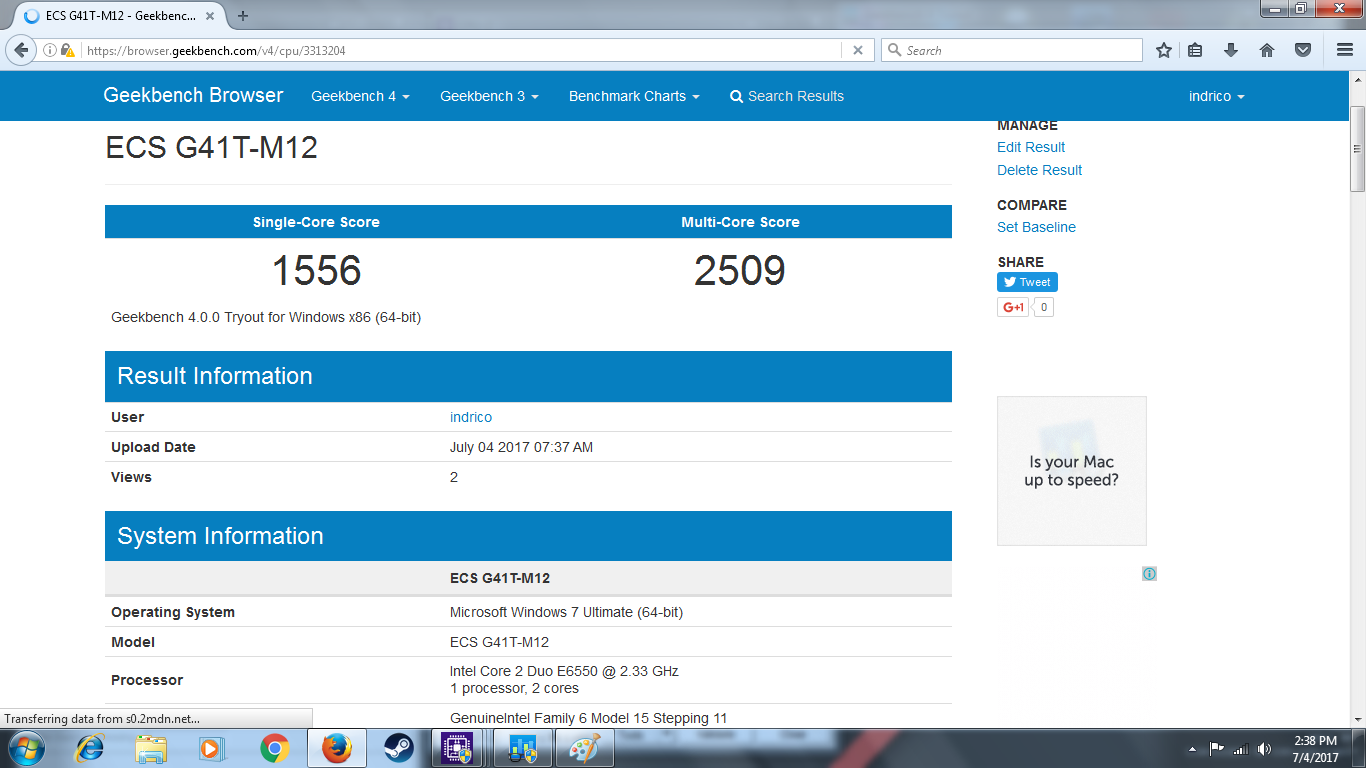Open Windows Media Player from taskbar
Screen dimensions: 1366x768
(211, 748)
